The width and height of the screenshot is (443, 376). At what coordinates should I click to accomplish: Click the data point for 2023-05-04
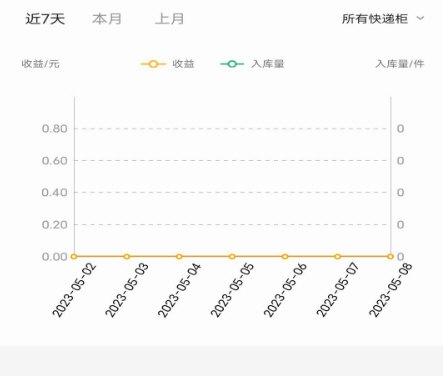[x=179, y=256]
